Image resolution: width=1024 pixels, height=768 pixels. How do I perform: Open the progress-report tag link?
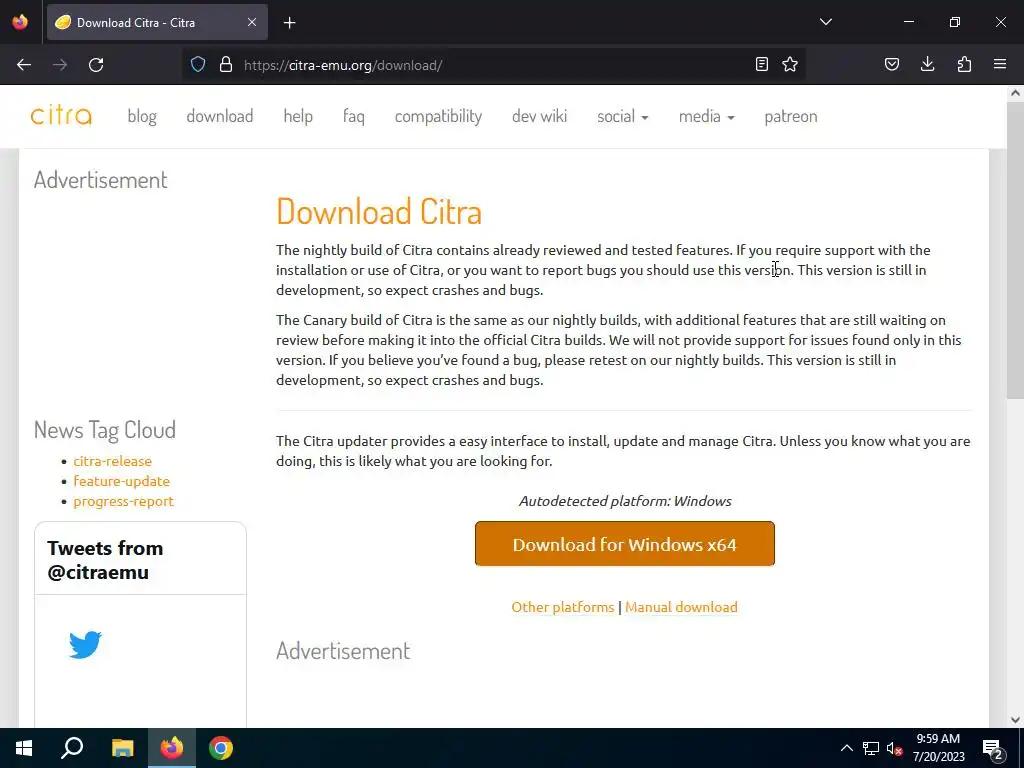click(123, 502)
